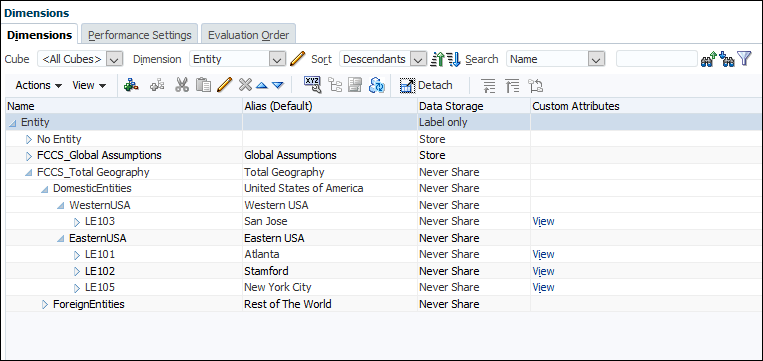Move member down with the blue down arrow
This screenshot has width=763, height=361.
tap(277, 86)
